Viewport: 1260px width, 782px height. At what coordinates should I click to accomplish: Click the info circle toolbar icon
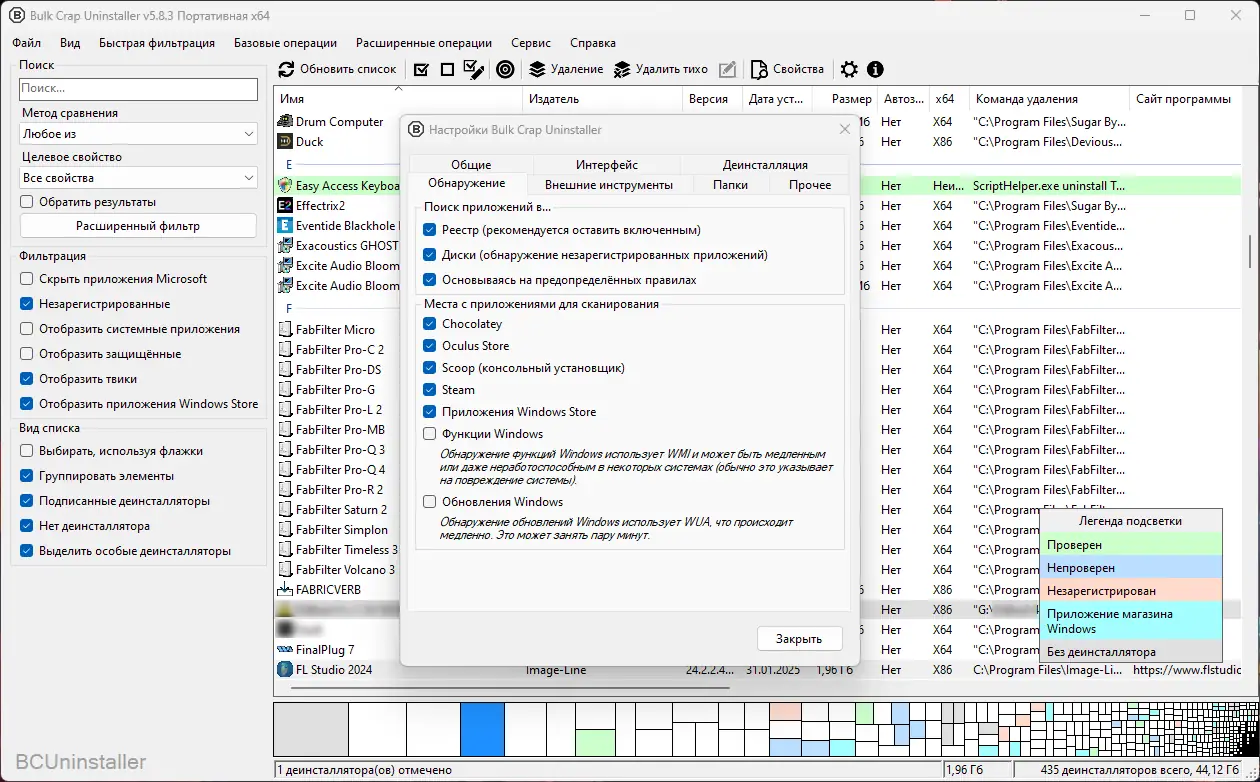click(x=876, y=69)
